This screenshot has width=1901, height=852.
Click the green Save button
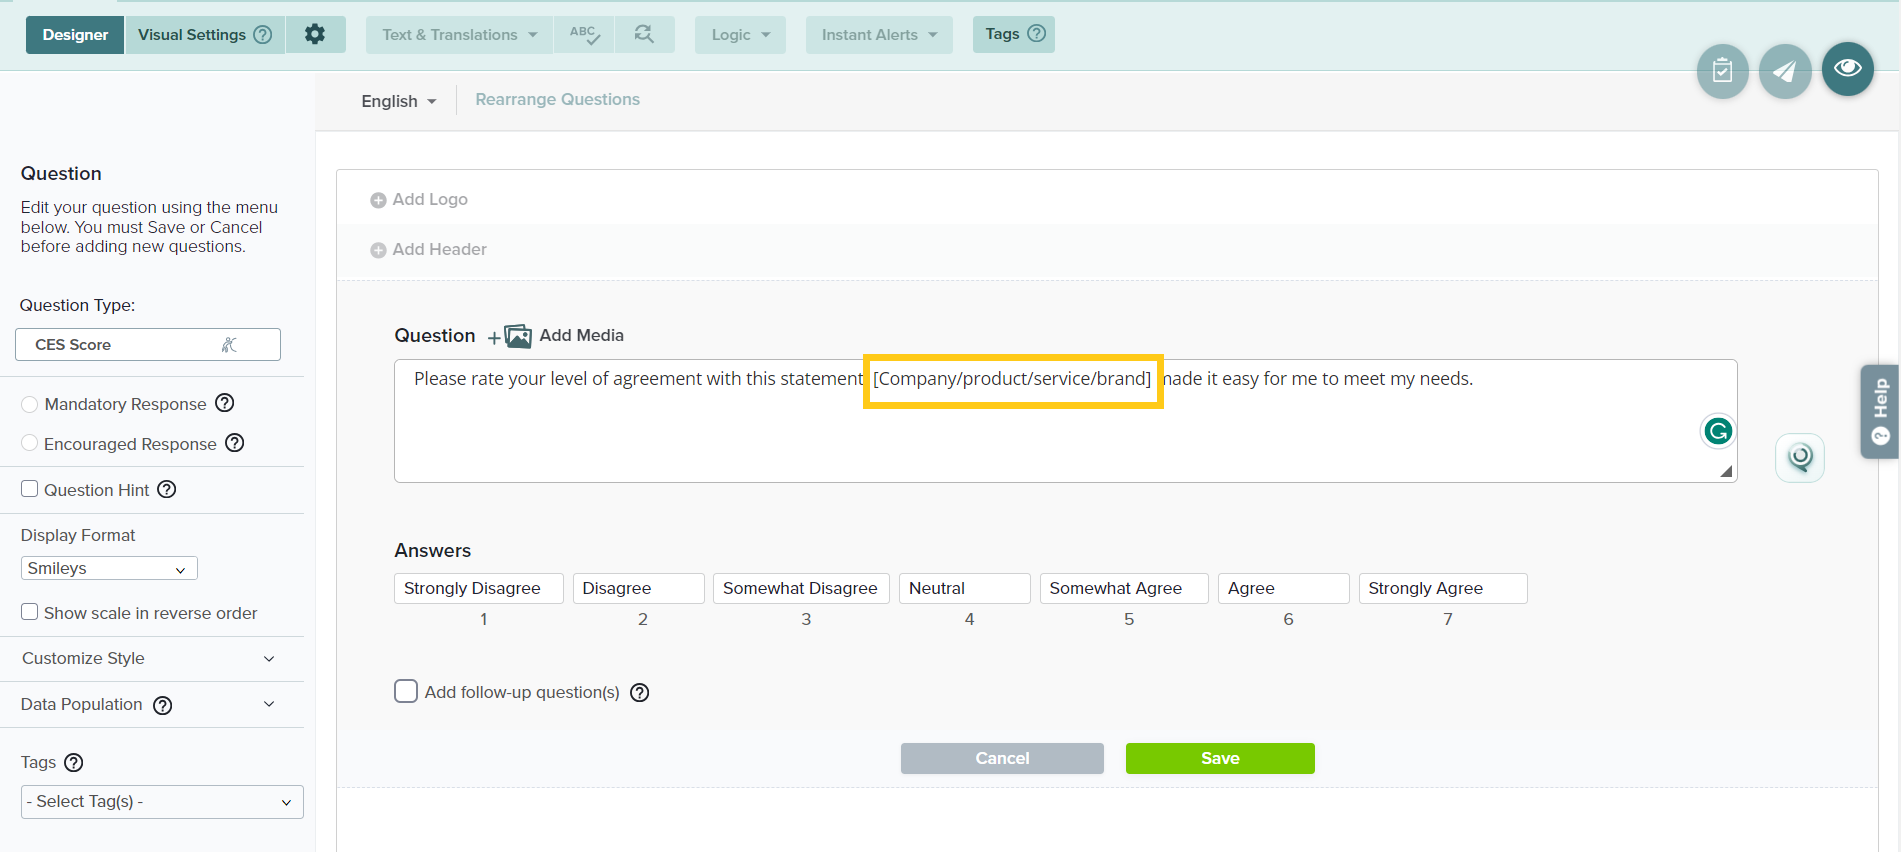[1219, 758]
